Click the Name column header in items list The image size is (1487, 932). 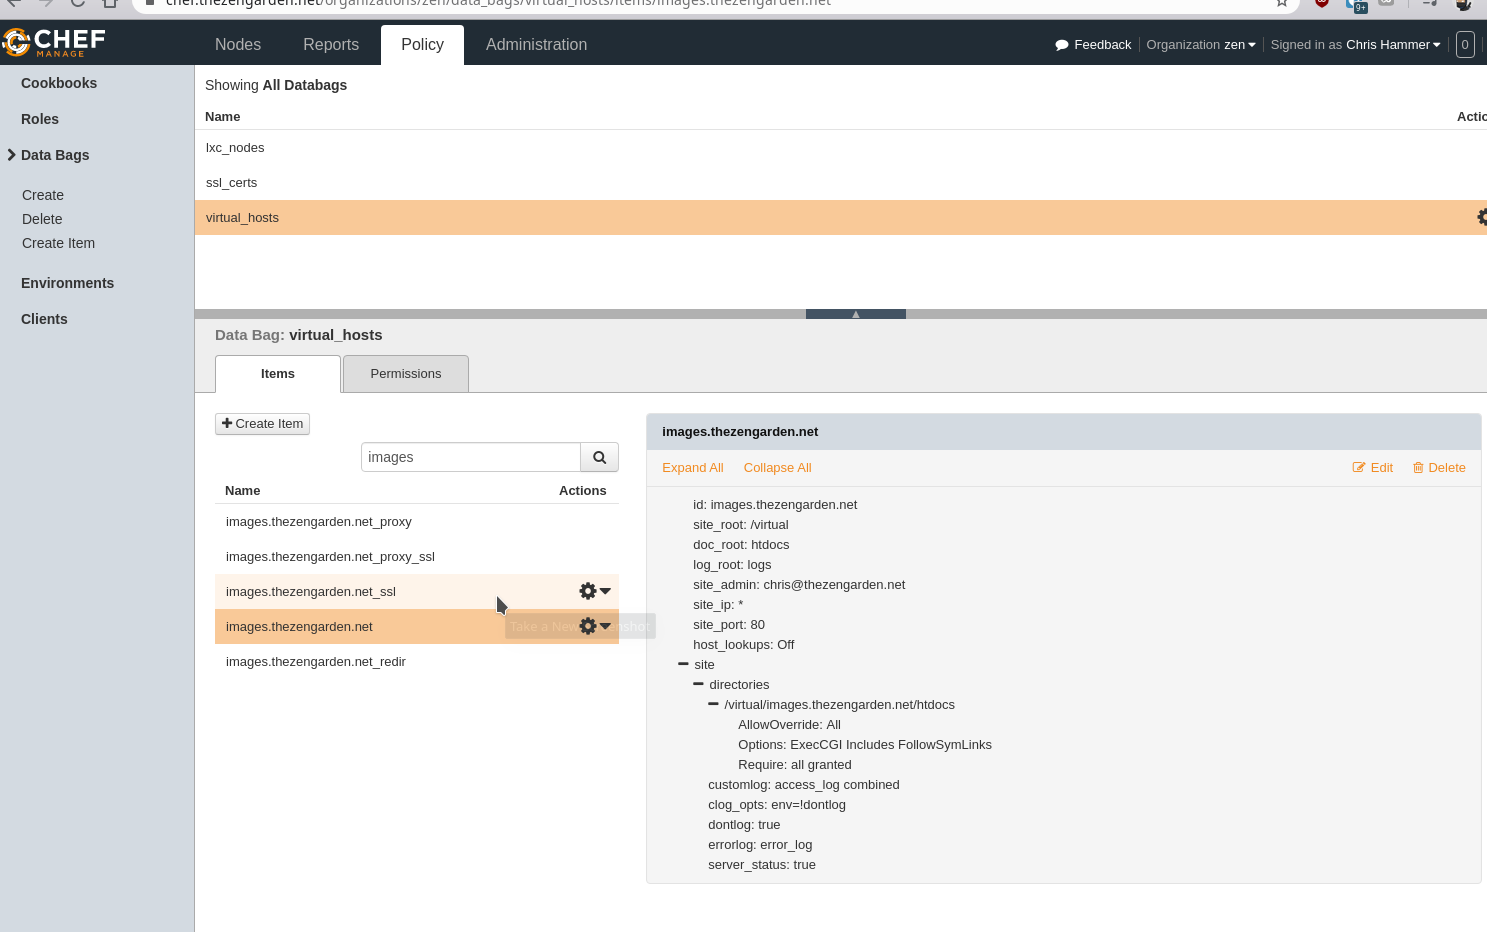(243, 491)
